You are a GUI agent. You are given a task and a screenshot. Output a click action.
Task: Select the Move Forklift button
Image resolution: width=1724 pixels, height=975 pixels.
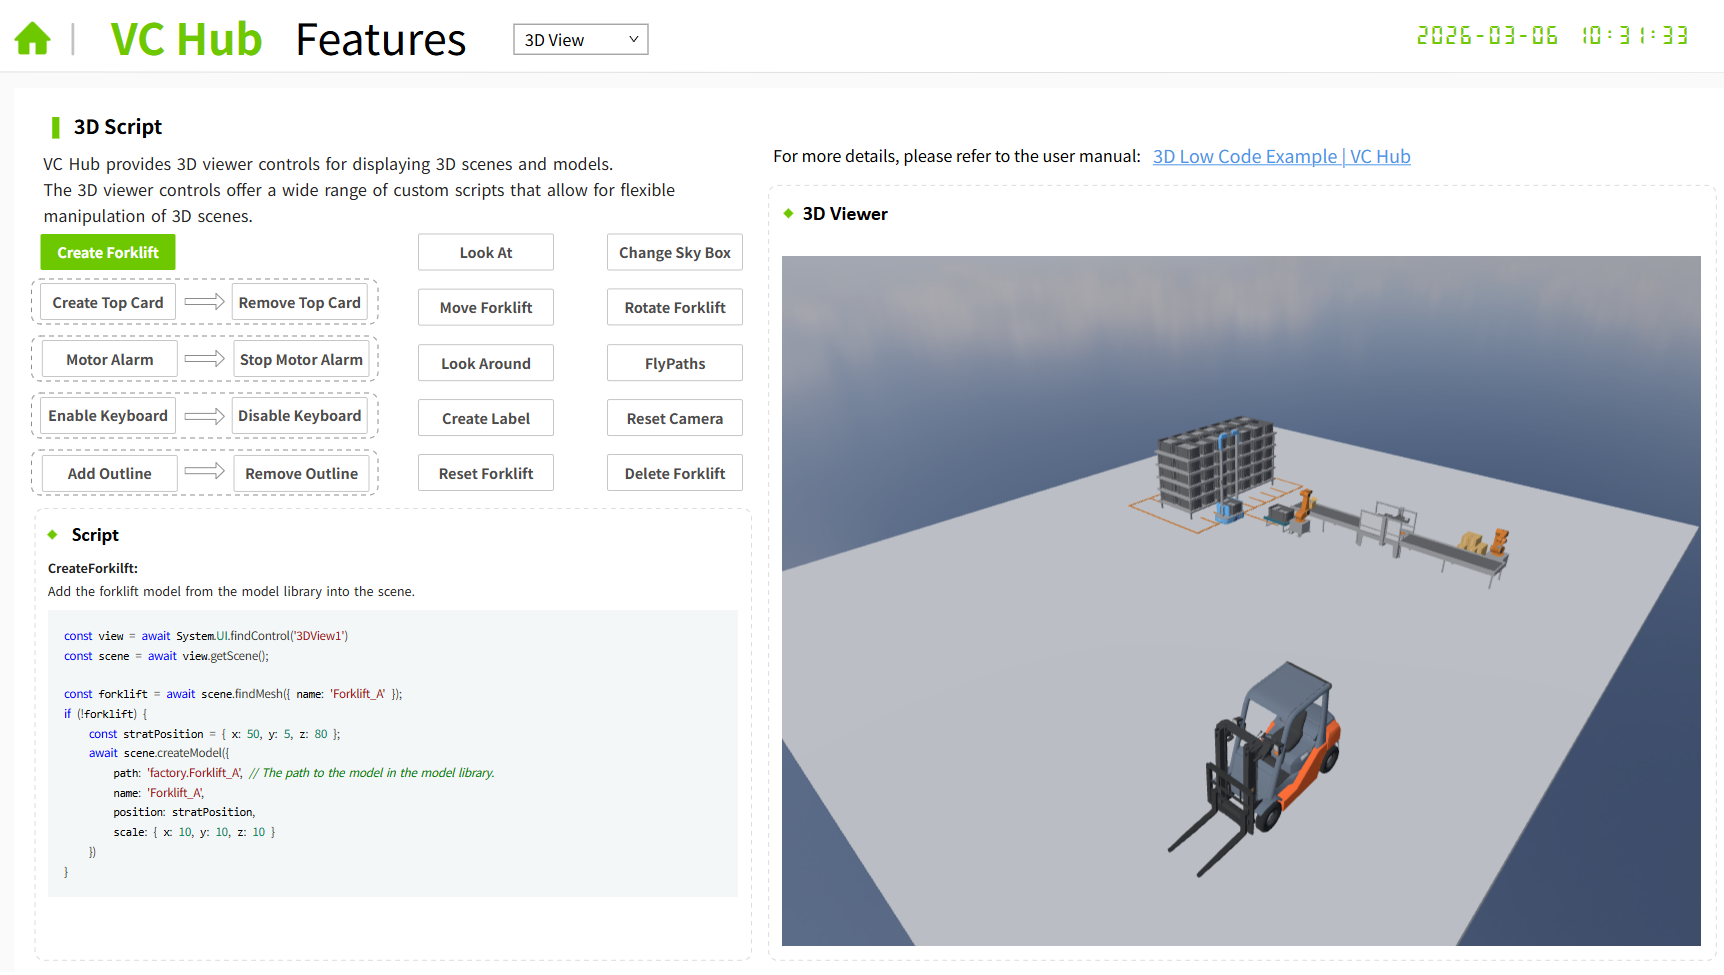pos(486,308)
